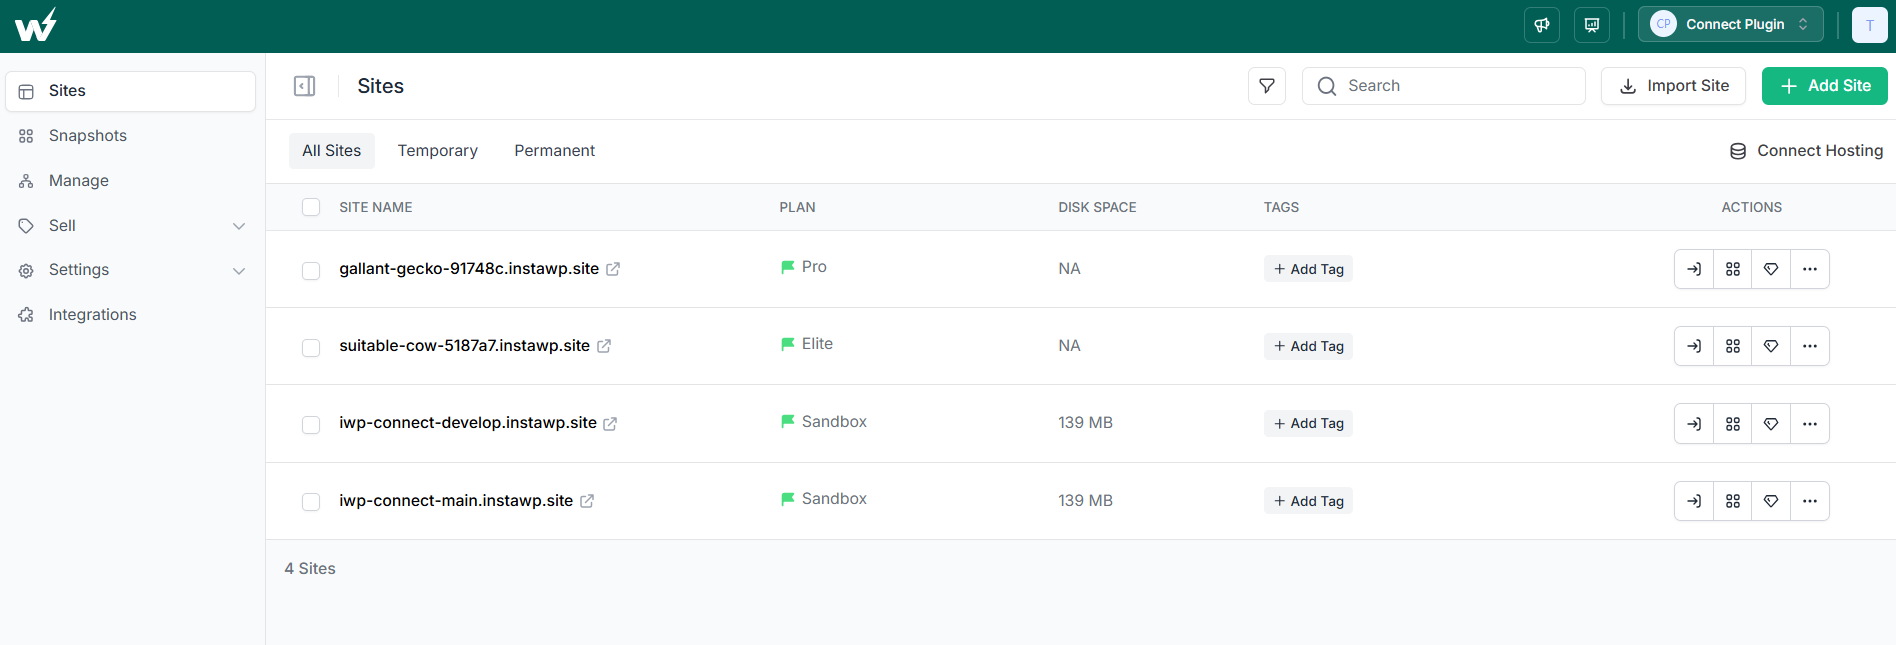Viewport: 1896px width, 645px height.
Task: Create snapshot for suitable-cow site
Action: 1733,346
